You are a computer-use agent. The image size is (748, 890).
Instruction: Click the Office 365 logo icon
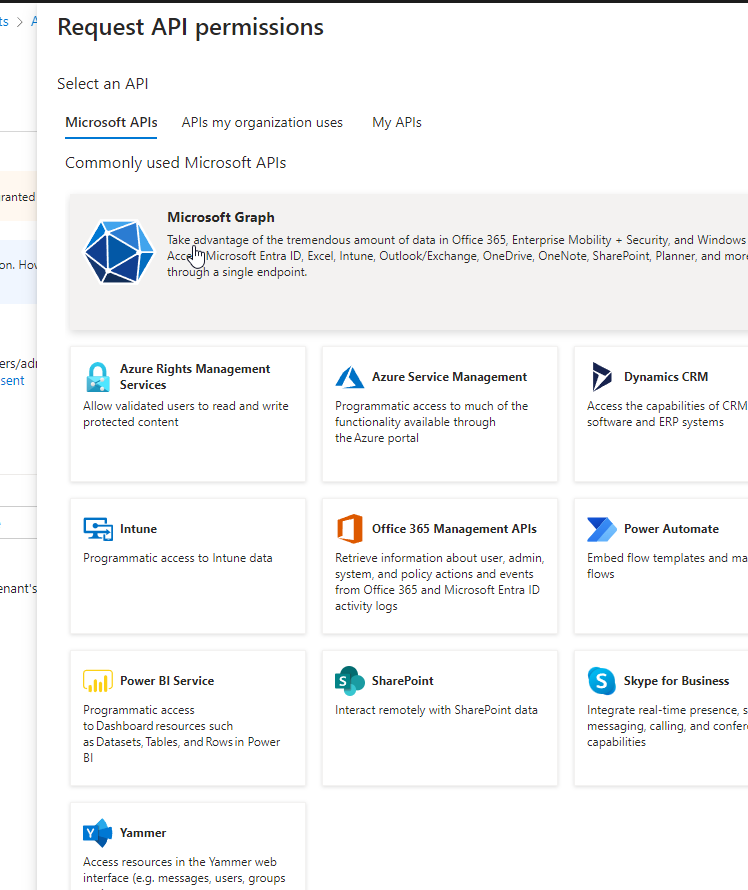[350, 529]
